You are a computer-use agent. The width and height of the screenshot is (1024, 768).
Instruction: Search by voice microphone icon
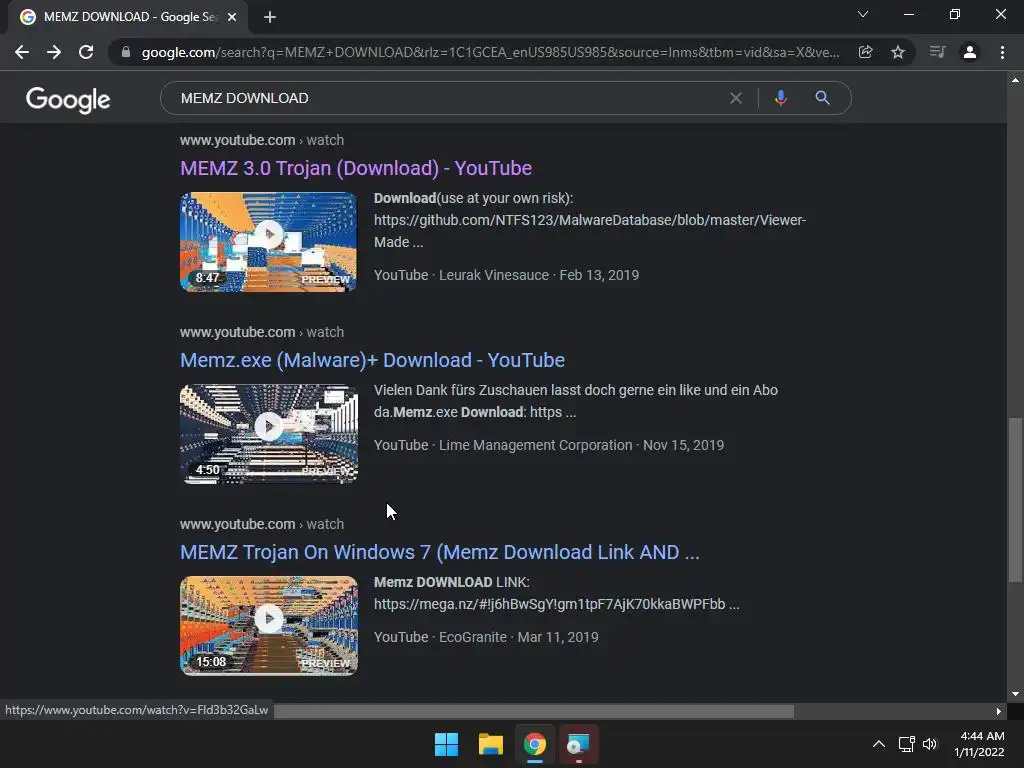coord(780,98)
